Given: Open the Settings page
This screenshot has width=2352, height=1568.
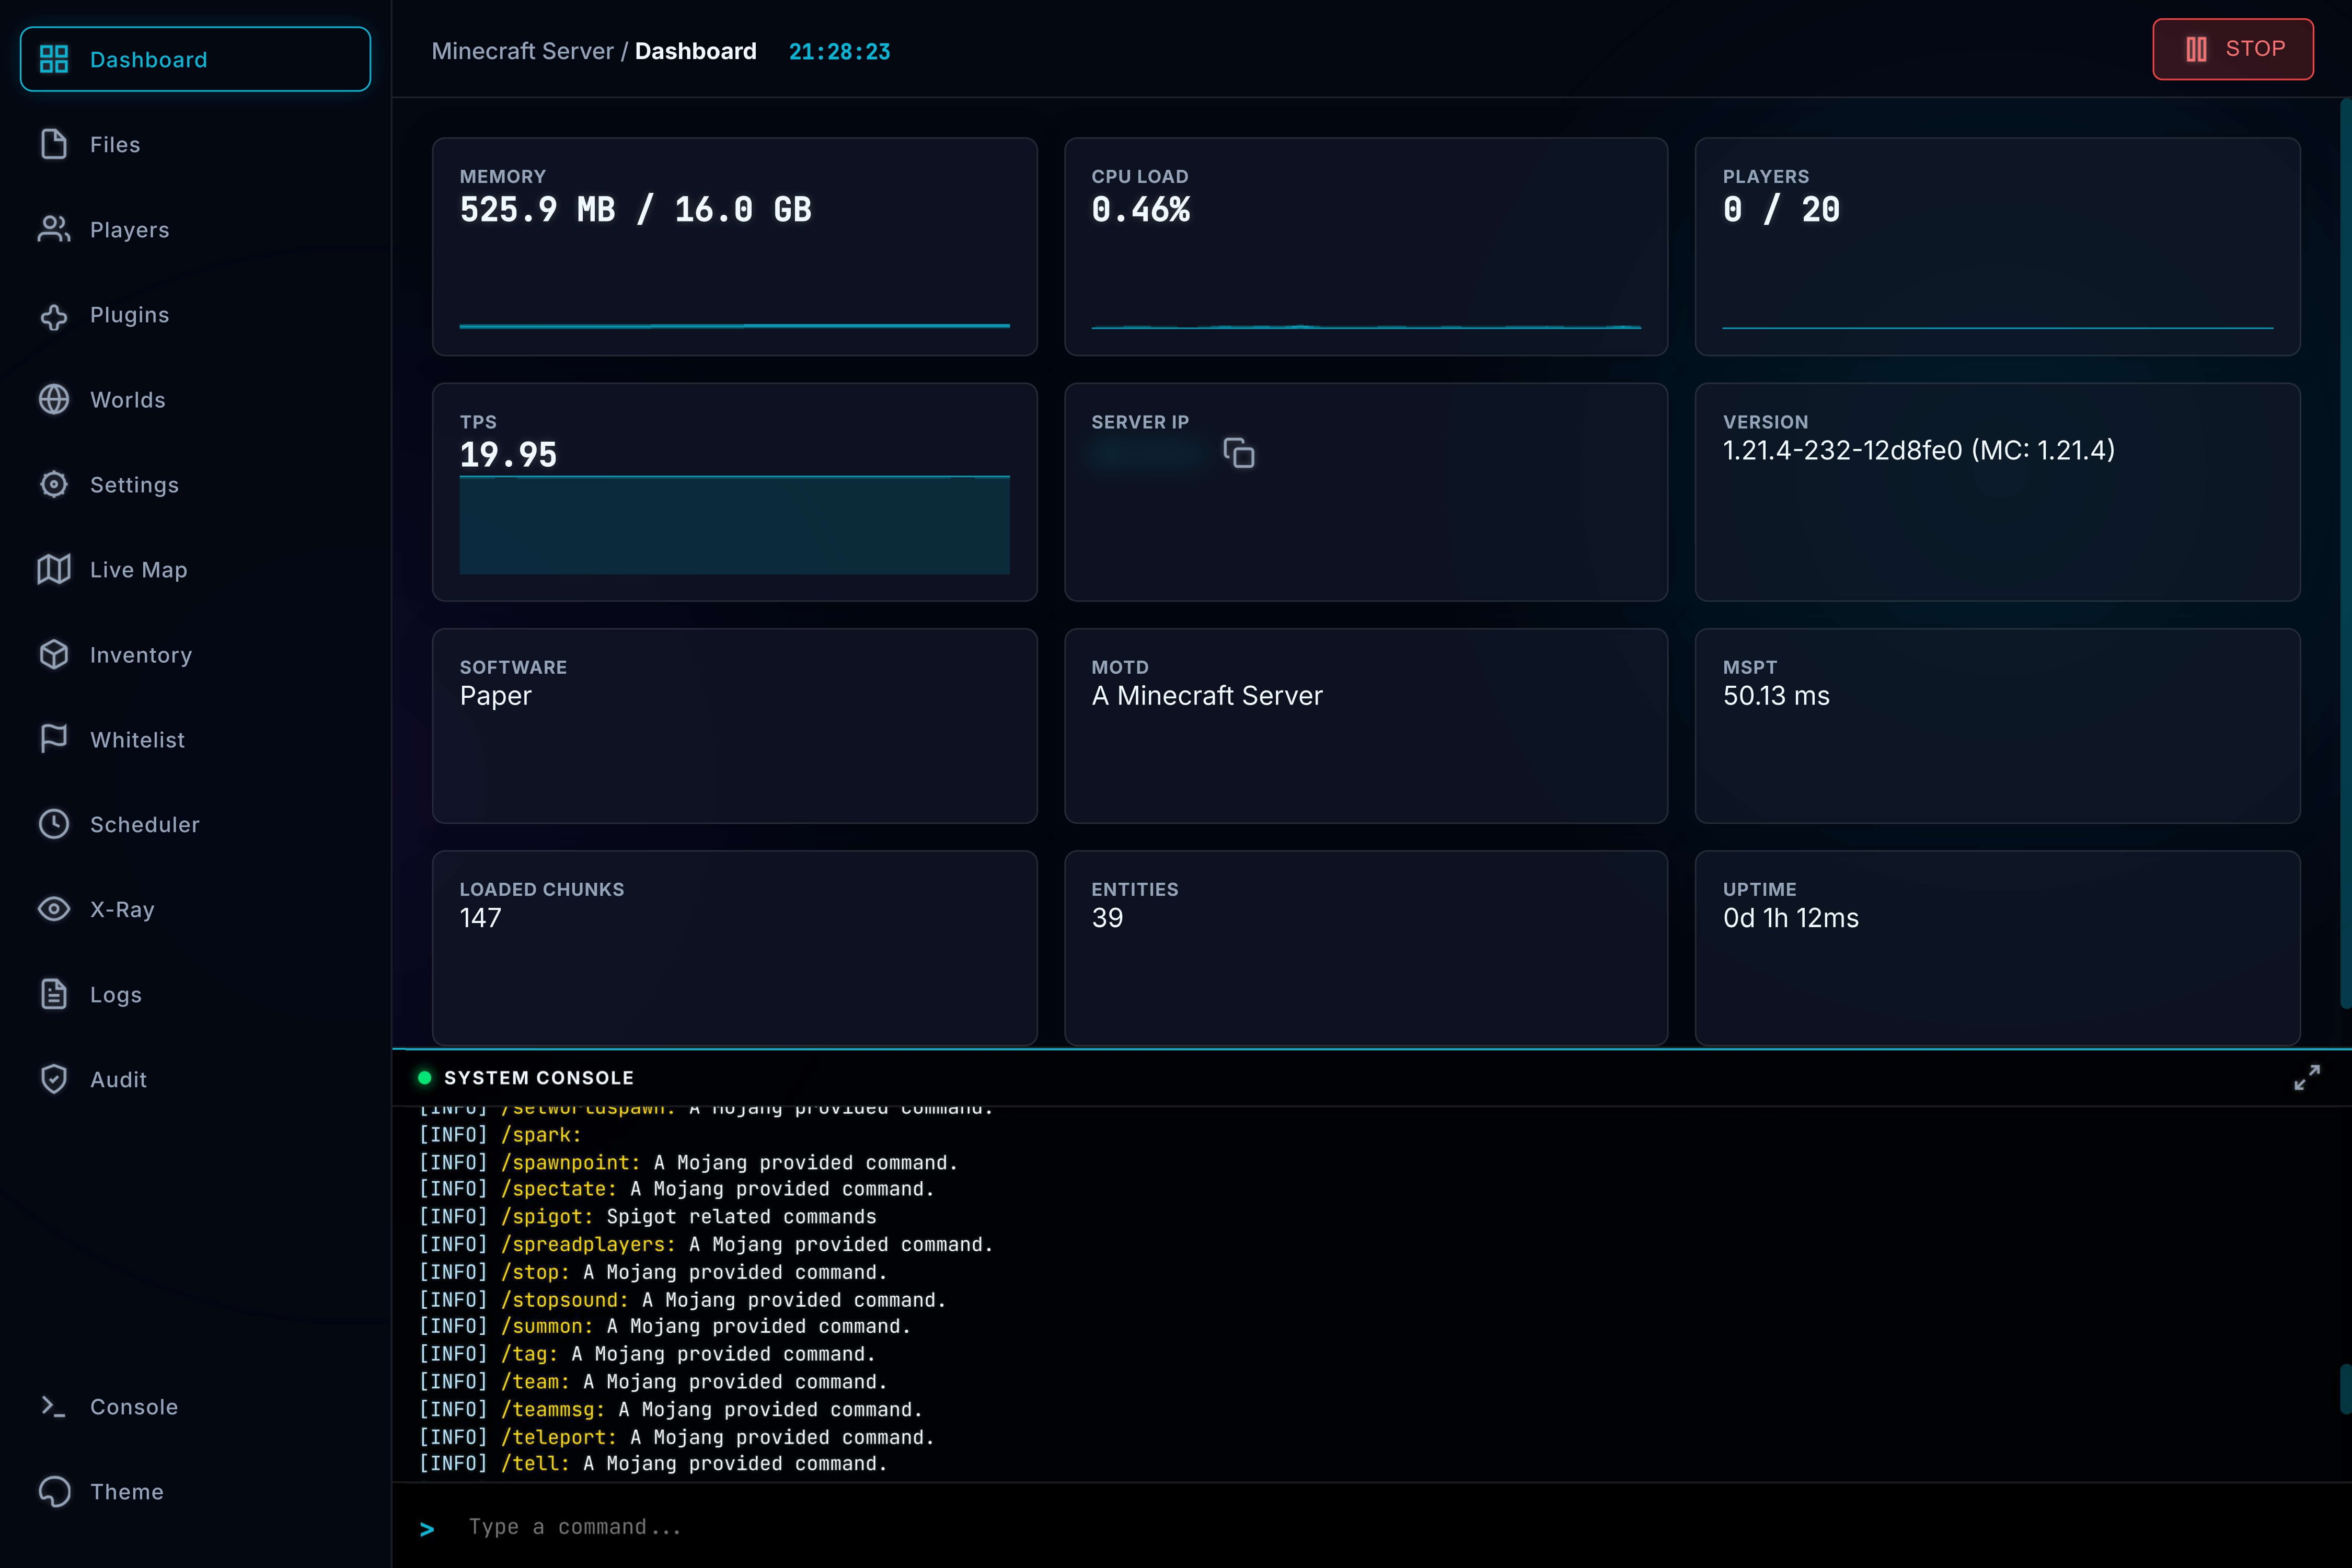Looking at the screenshot, I should click(x=135, y=484).
